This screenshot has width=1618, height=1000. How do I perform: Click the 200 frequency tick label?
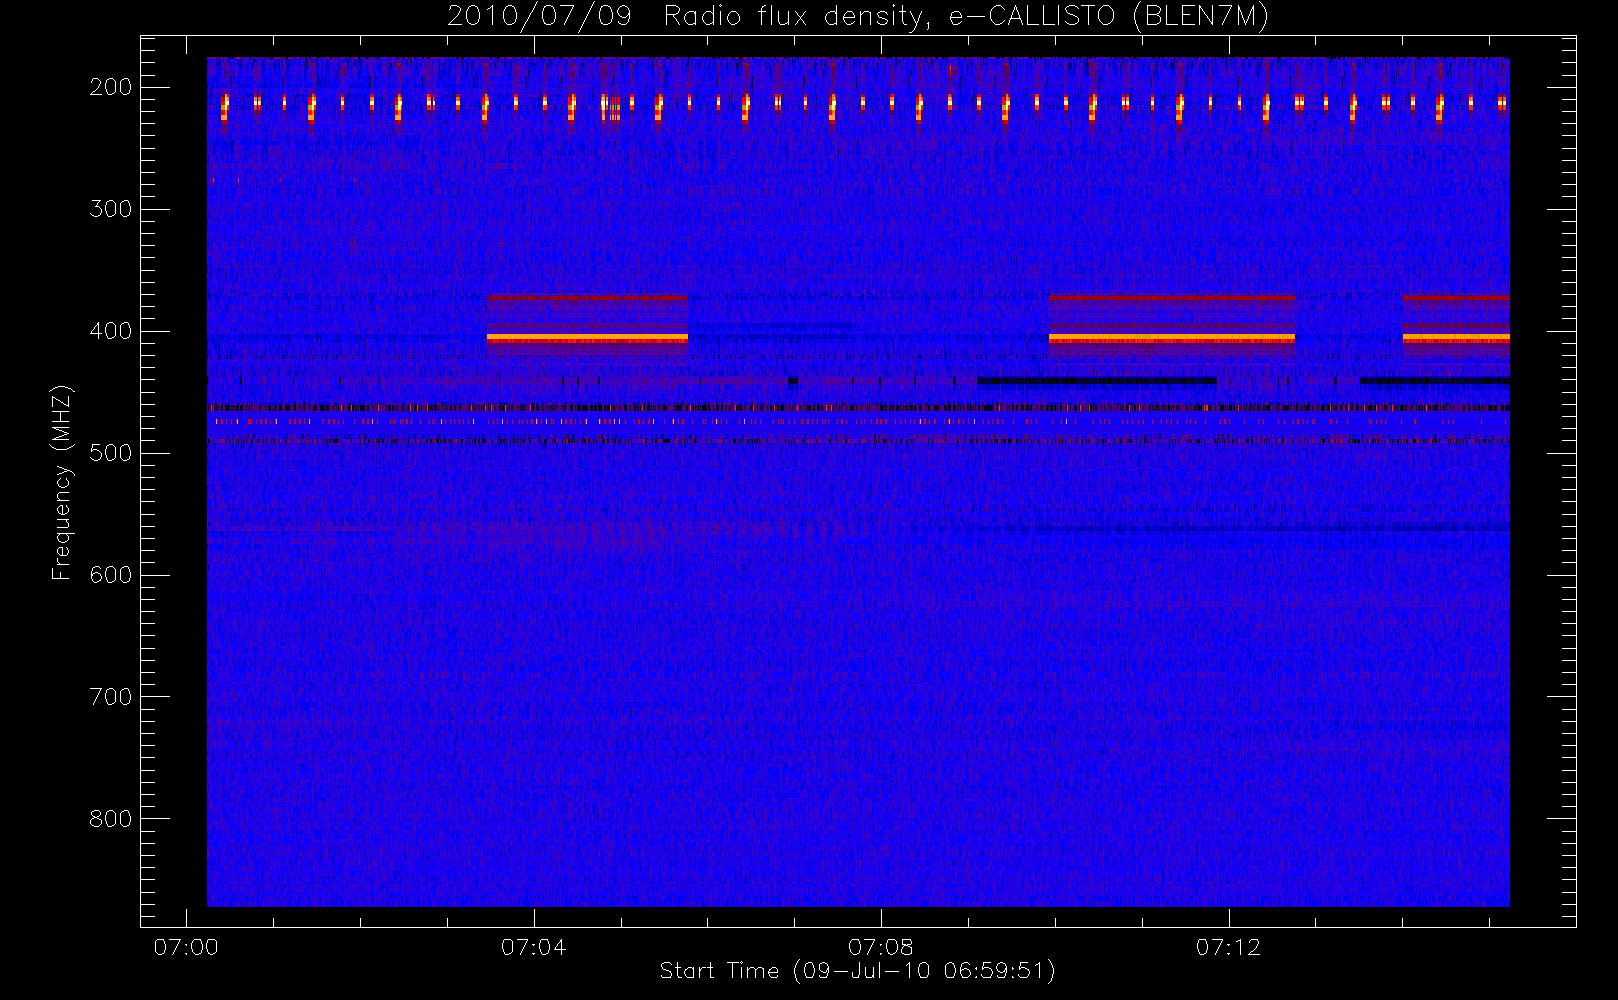(x=111, y=87)
